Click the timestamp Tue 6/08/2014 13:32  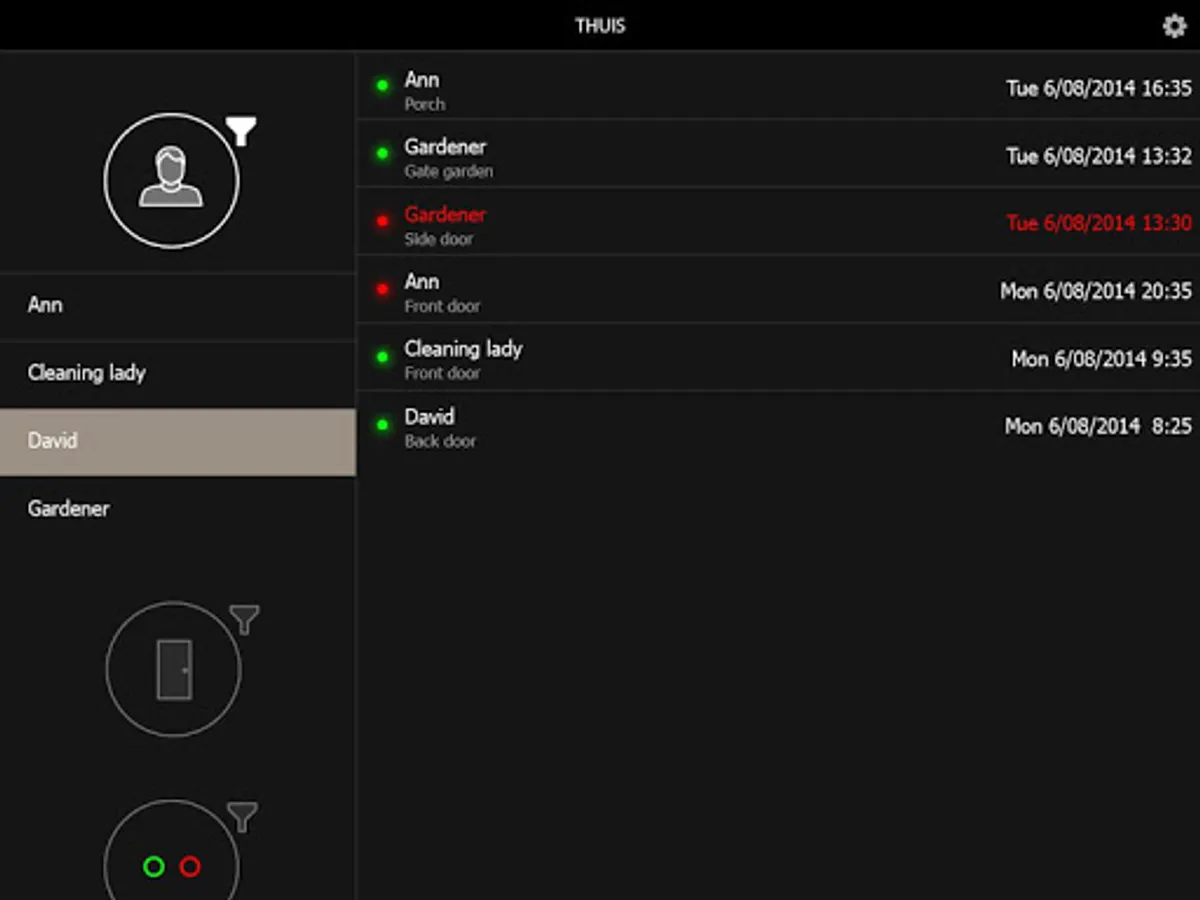(x=1099, y=156)
